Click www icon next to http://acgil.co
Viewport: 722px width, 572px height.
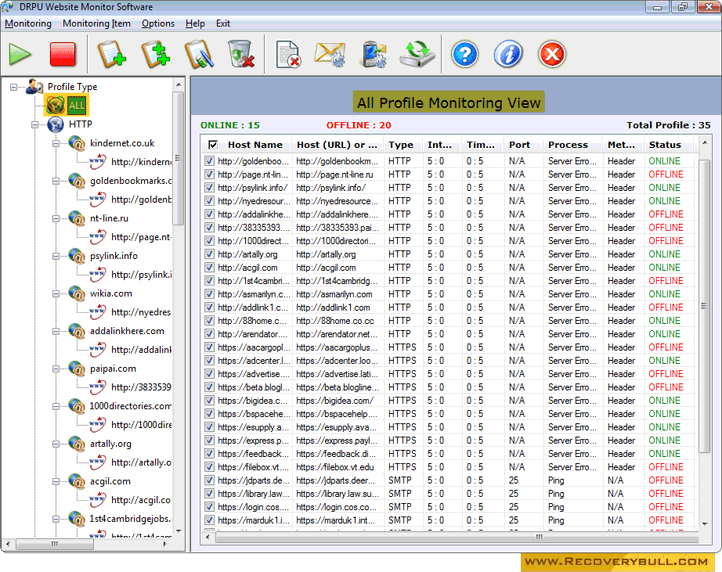click(x=98, y=500)
